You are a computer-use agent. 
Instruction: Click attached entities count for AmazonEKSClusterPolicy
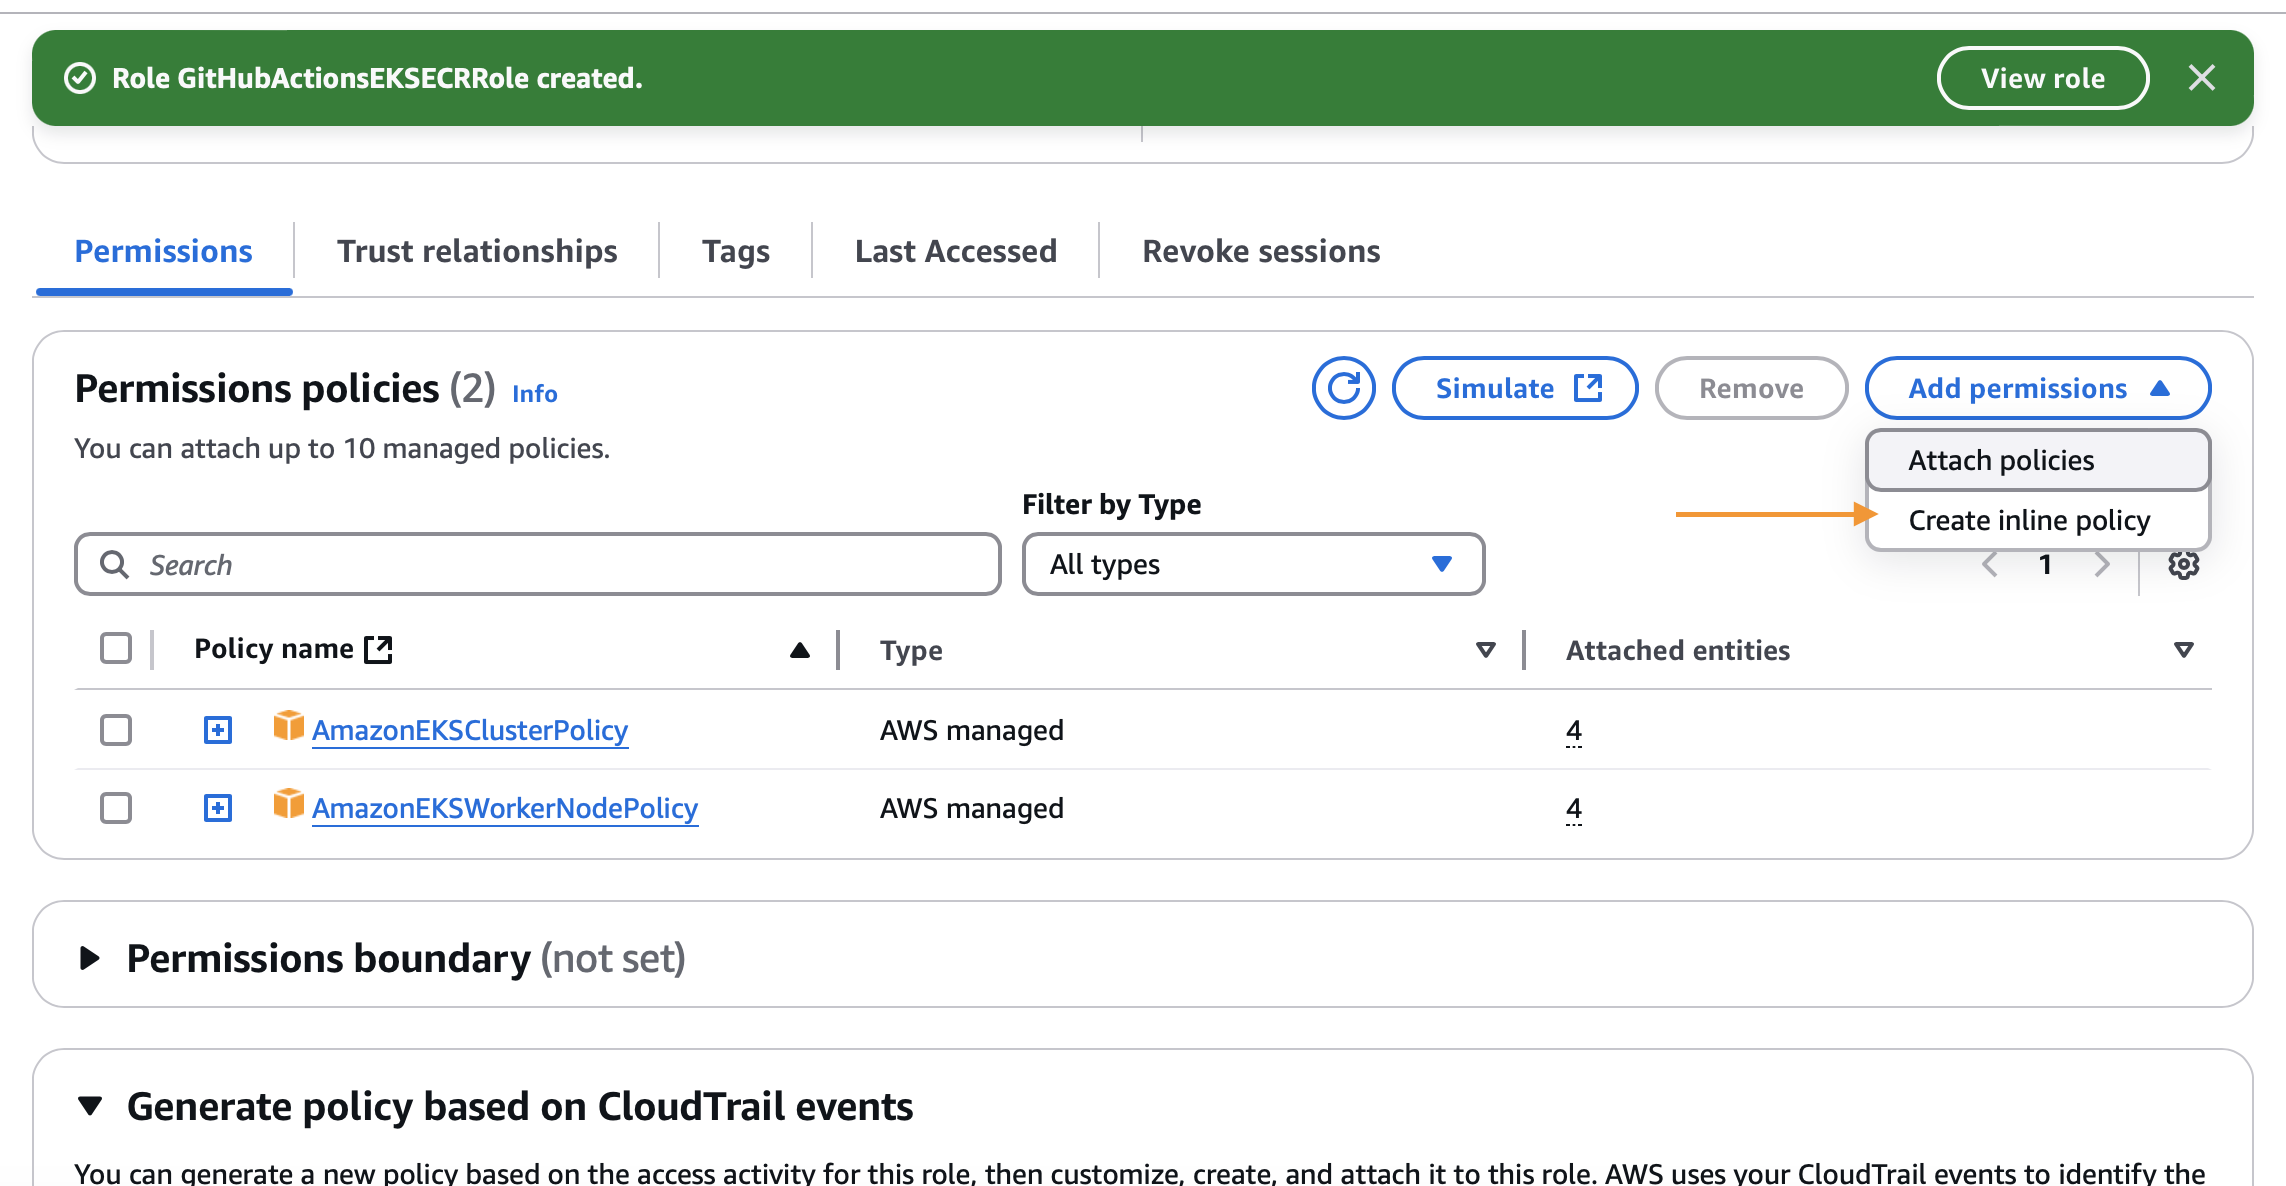point(1574,731)
